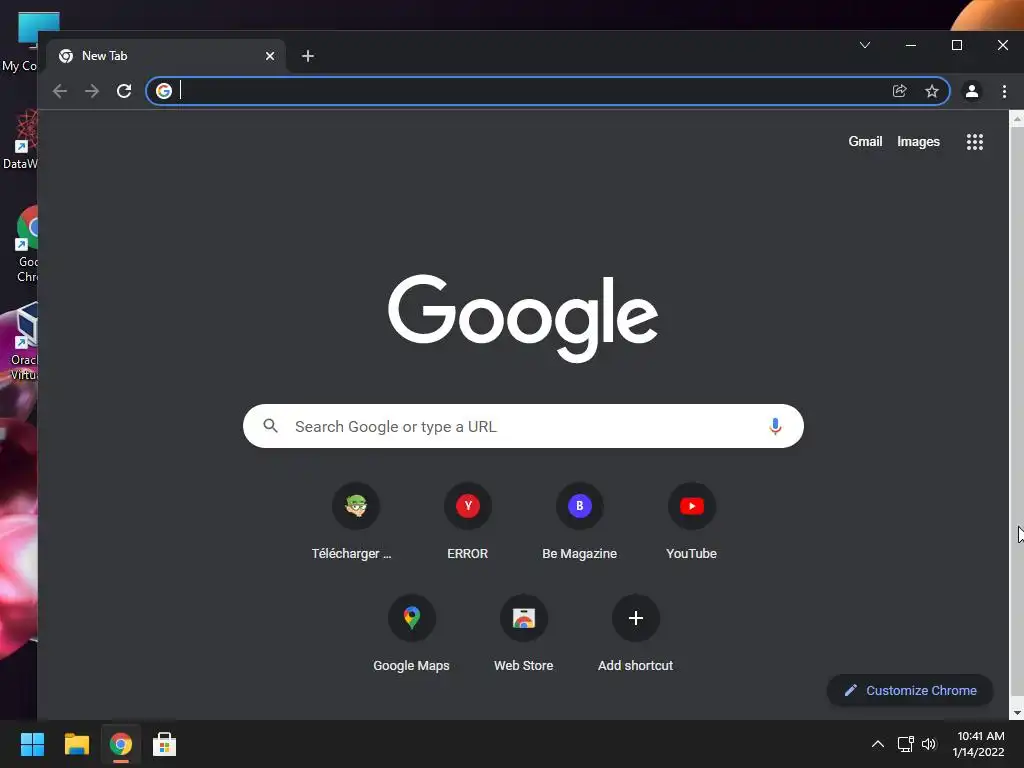The width and height of the screenshot is (1024, 768).
Task: Click the browser forward arrow
Action: (x=92, y=91)
